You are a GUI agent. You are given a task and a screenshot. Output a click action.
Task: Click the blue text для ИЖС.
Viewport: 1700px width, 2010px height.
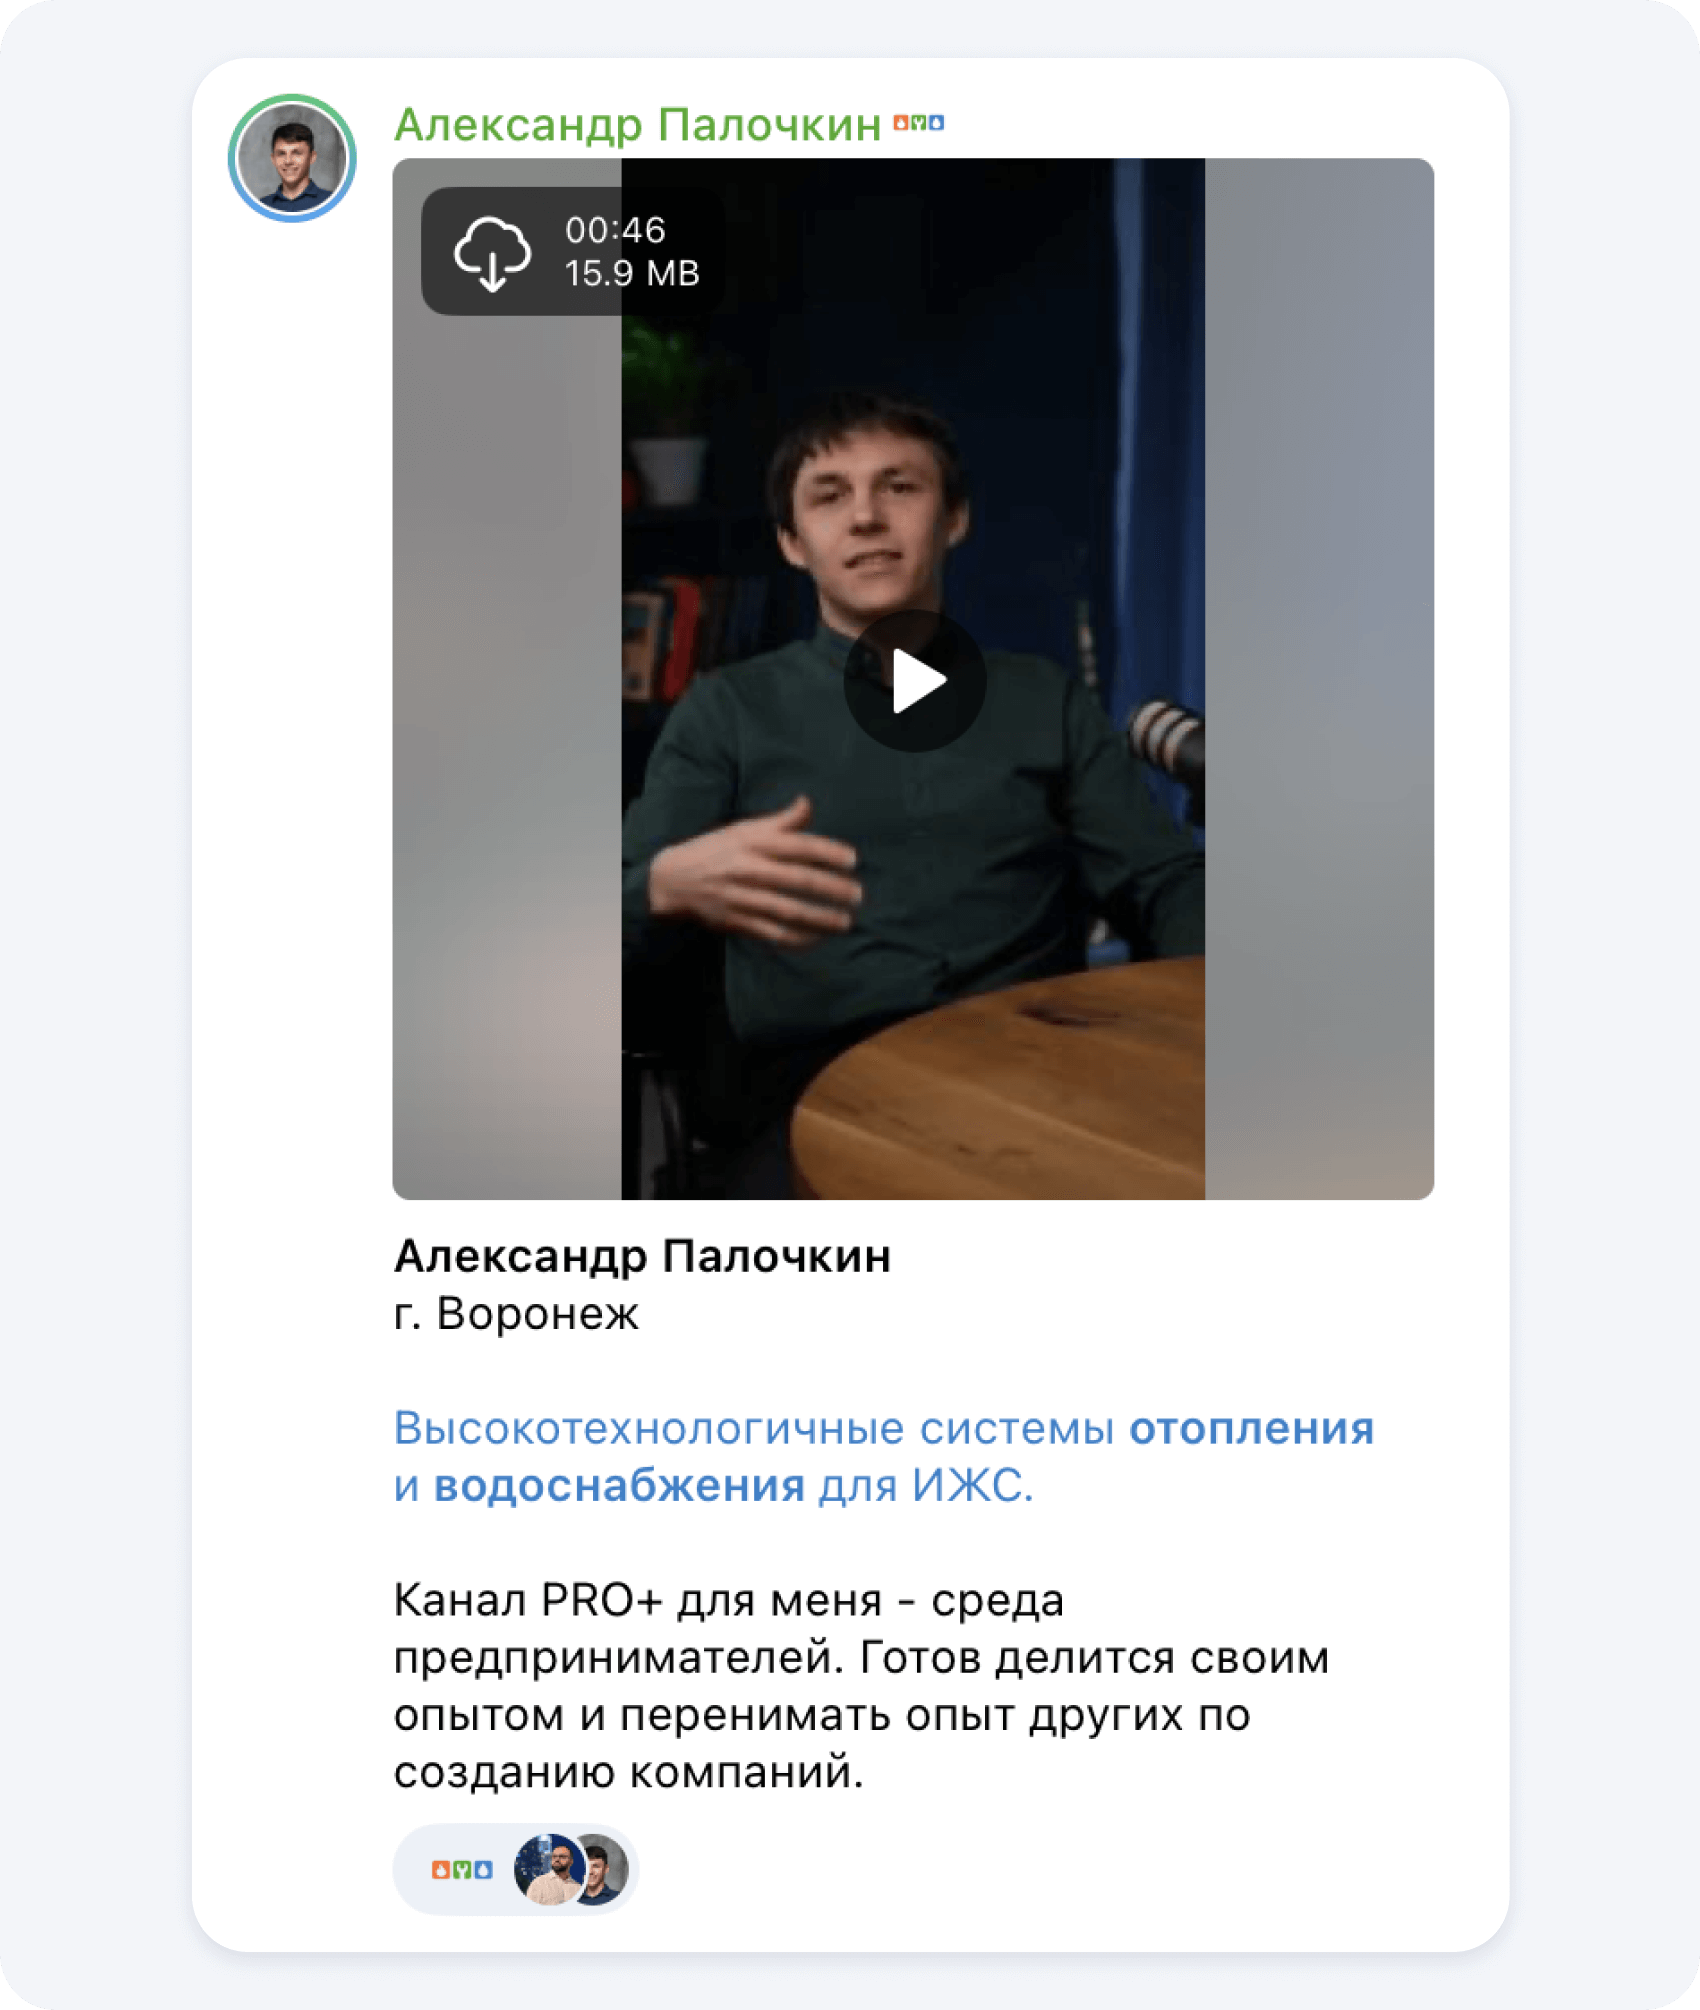pyautogui.click(x=926, y=1486)
